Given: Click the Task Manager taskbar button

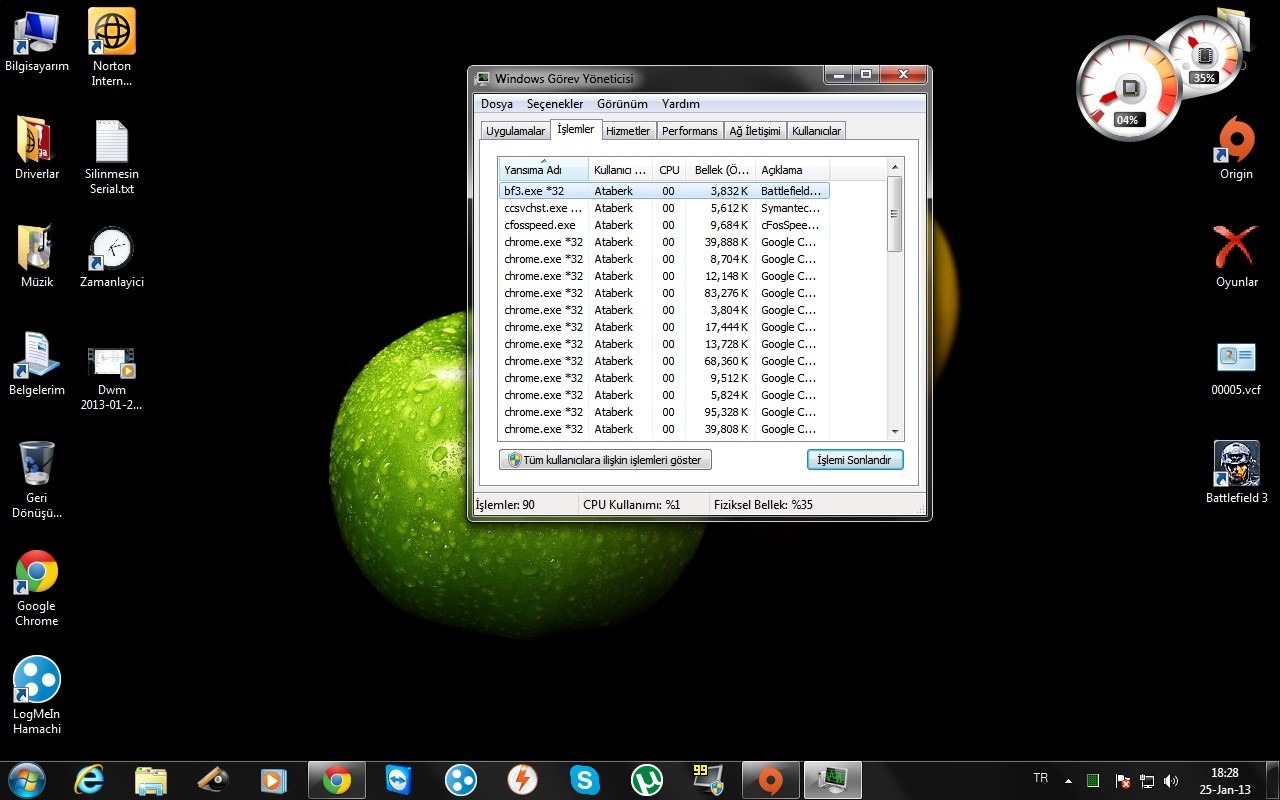Looking at the screenshot, I should 832,780.
